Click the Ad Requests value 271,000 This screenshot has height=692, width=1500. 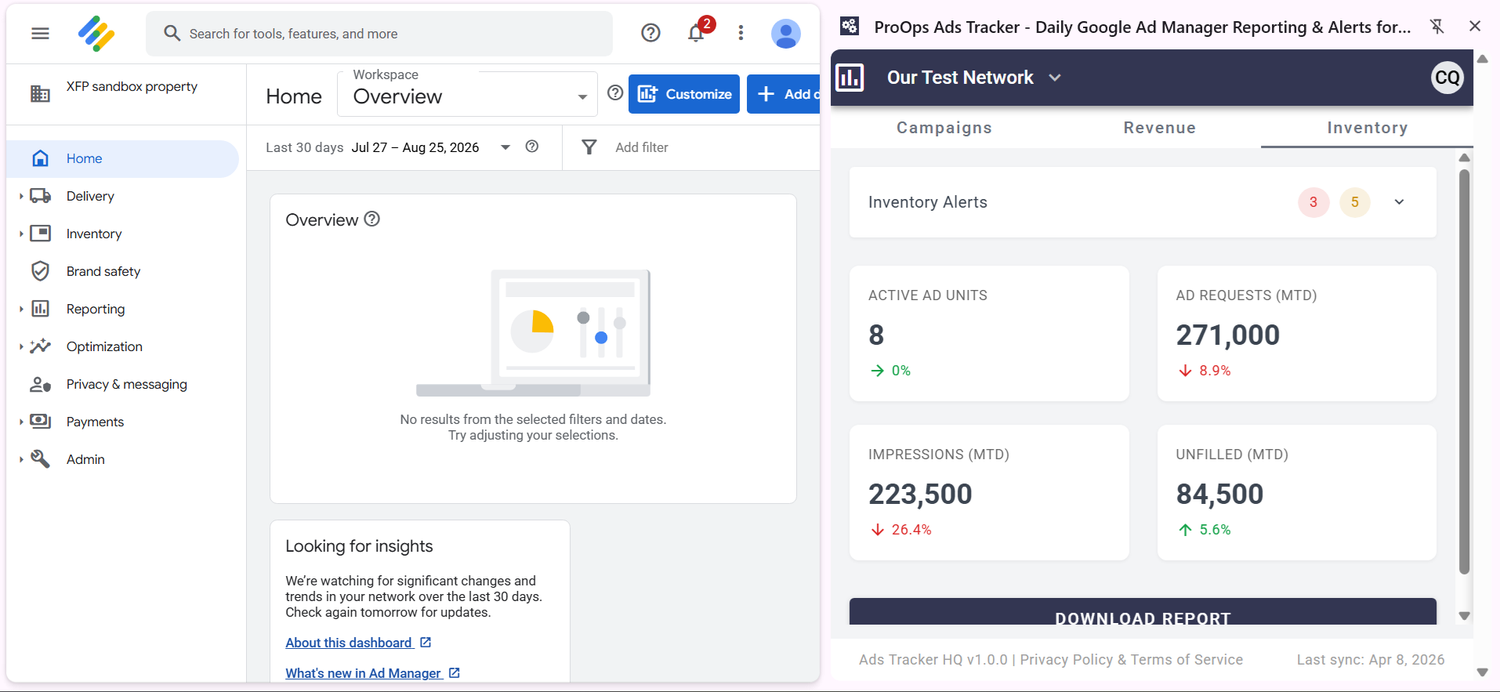coord(1228,335)
